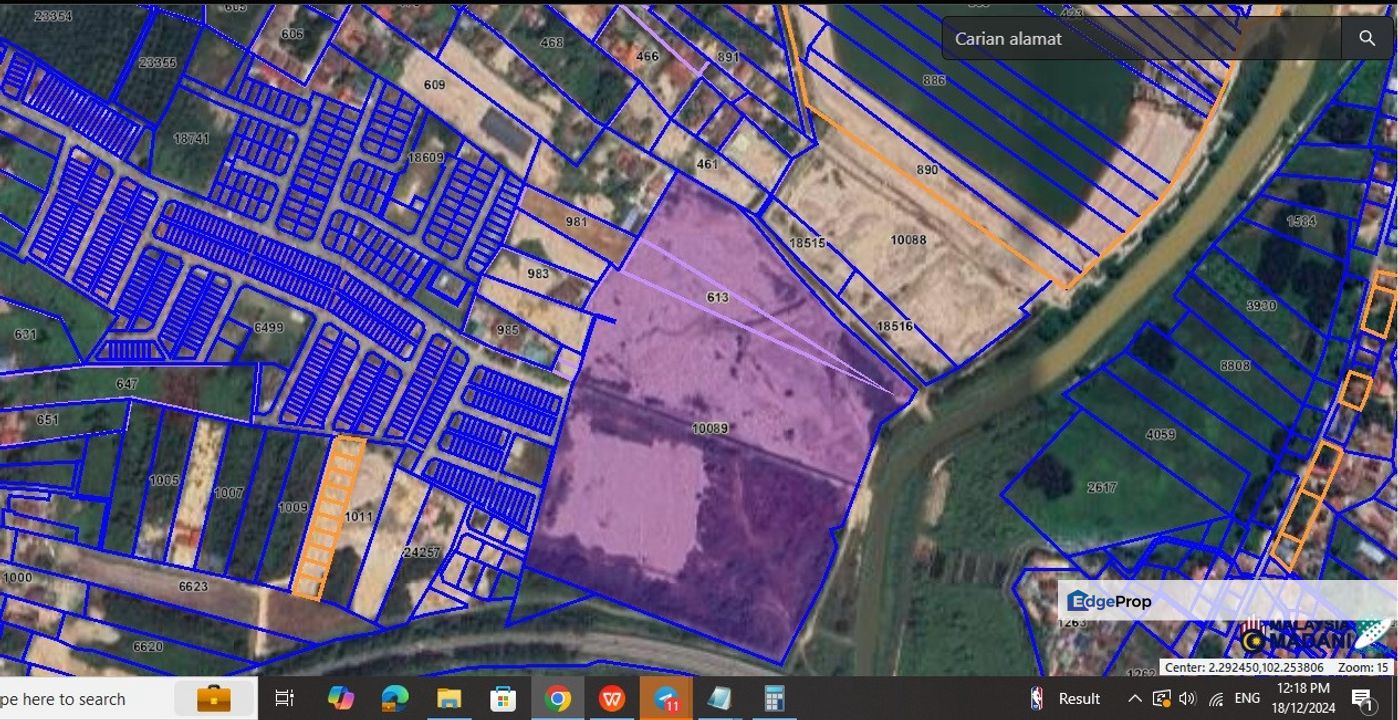Select lot 8808 parcel
Image resolution: width=1398 pixels, height=720 pixels.
click(x=1235, y=366)
